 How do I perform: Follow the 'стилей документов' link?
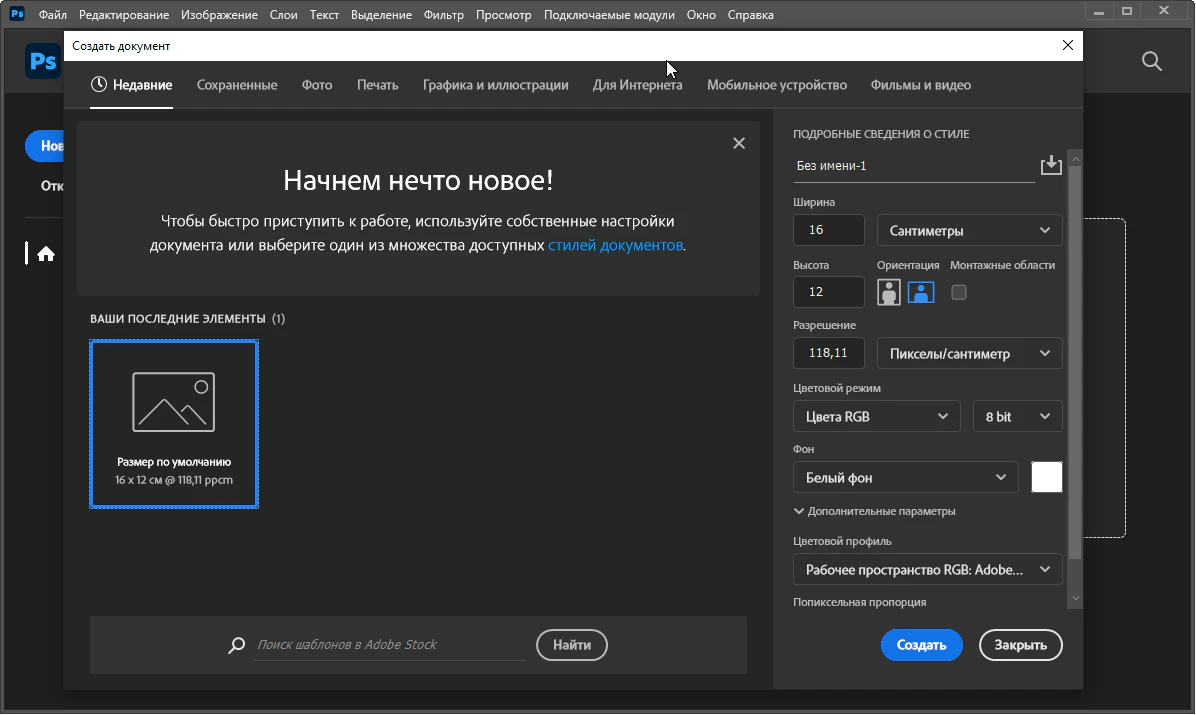615,245
